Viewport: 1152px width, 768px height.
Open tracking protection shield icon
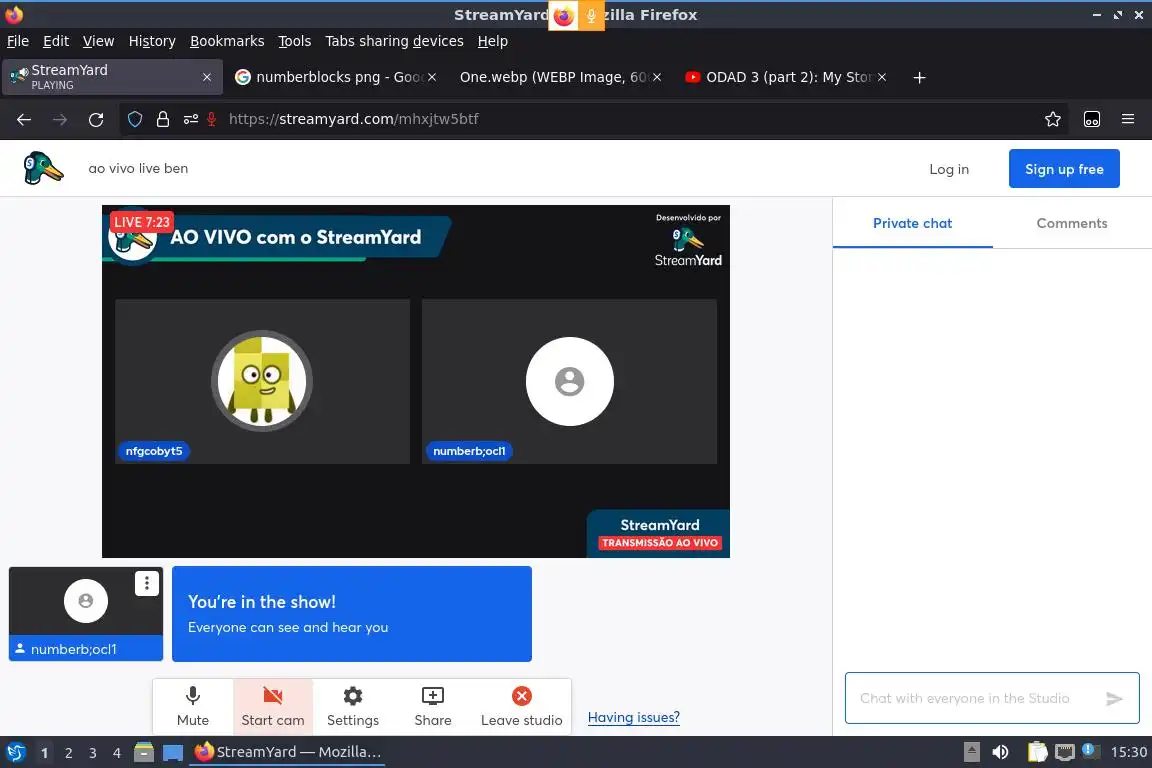(135, 119)
